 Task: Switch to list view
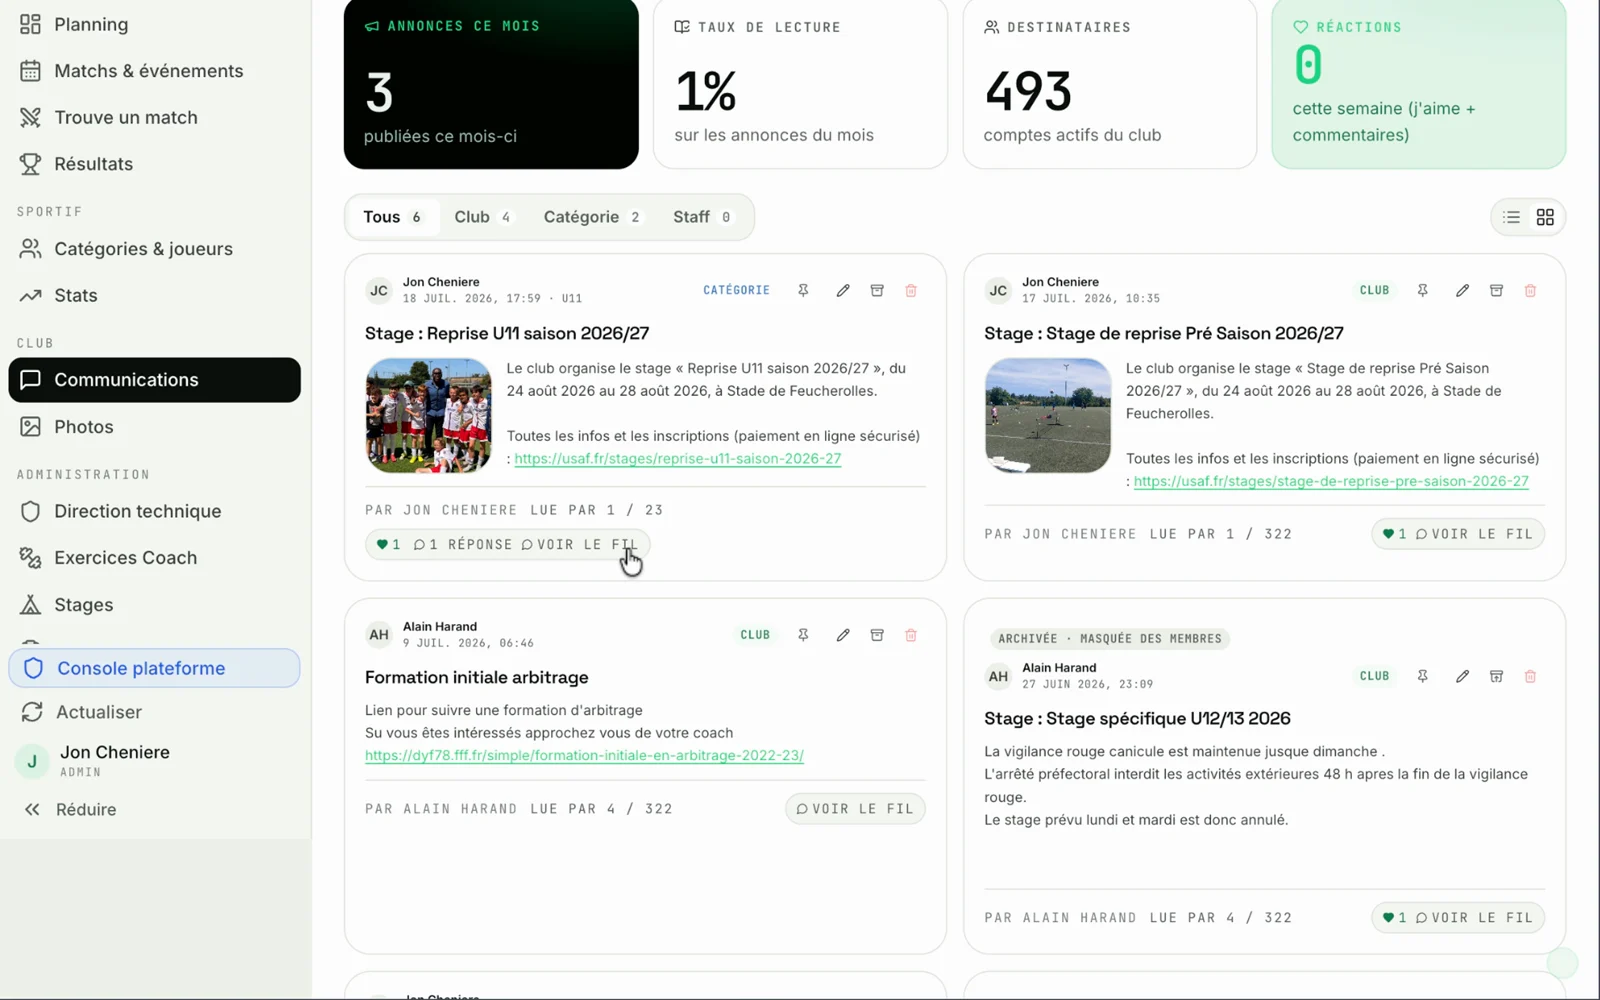click(1511, 217)
